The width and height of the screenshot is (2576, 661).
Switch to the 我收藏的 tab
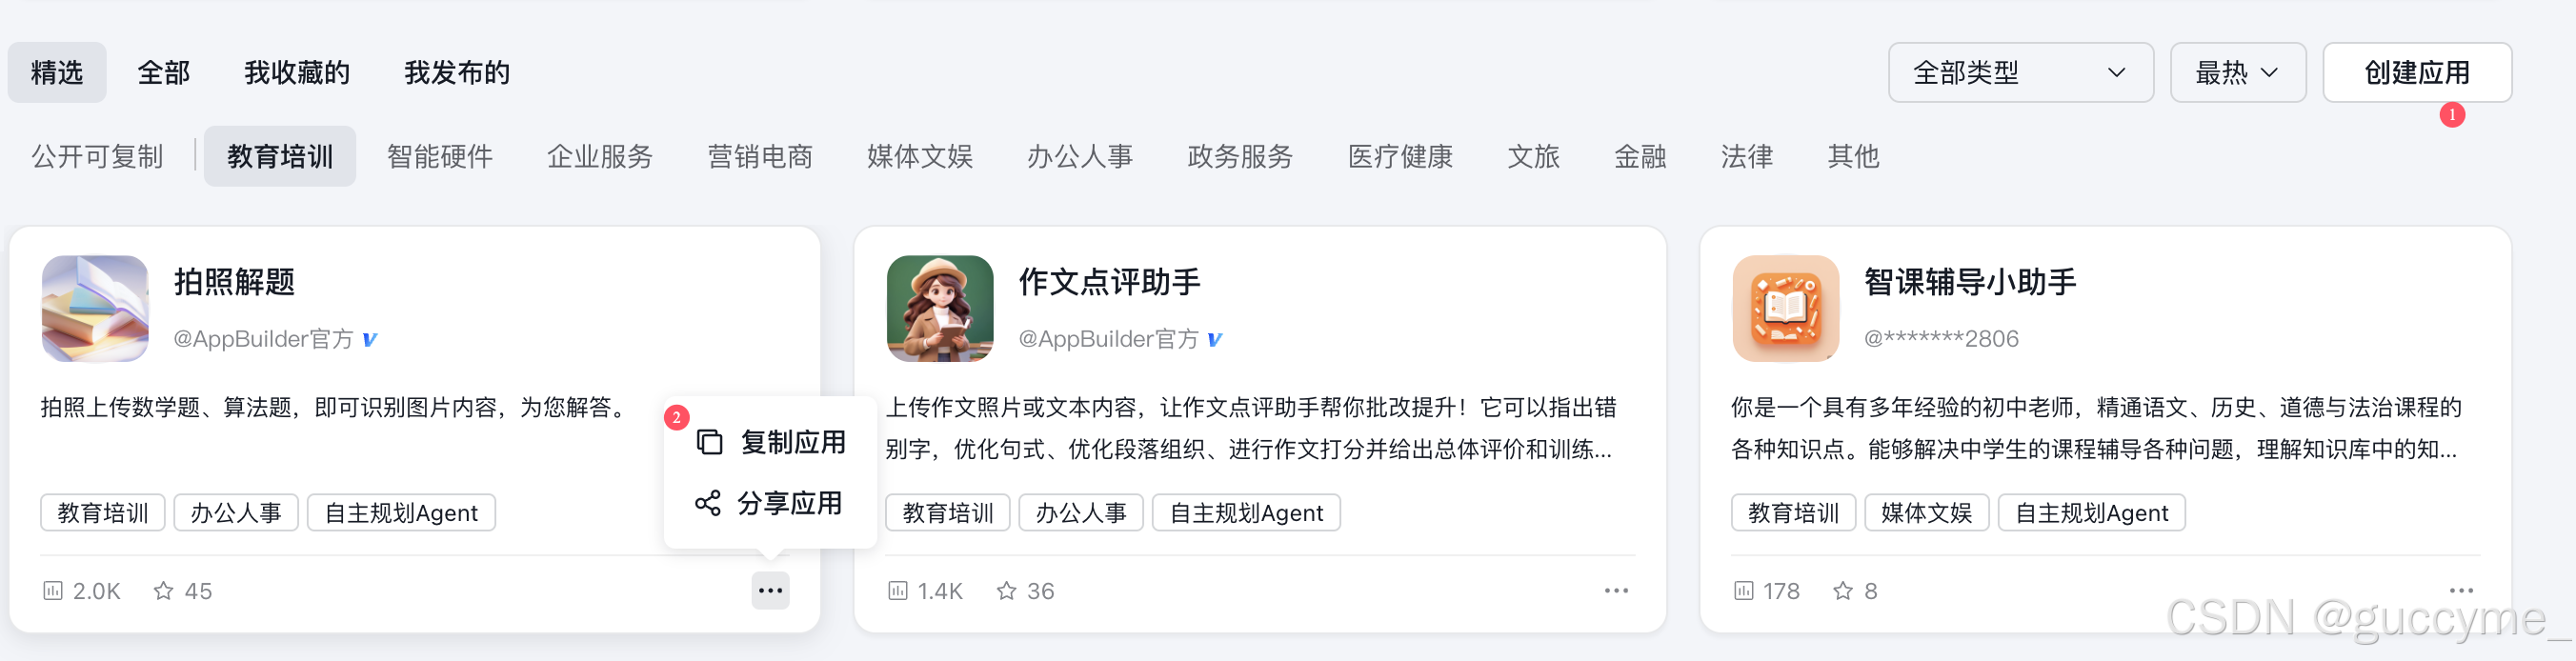coord(296,72)
